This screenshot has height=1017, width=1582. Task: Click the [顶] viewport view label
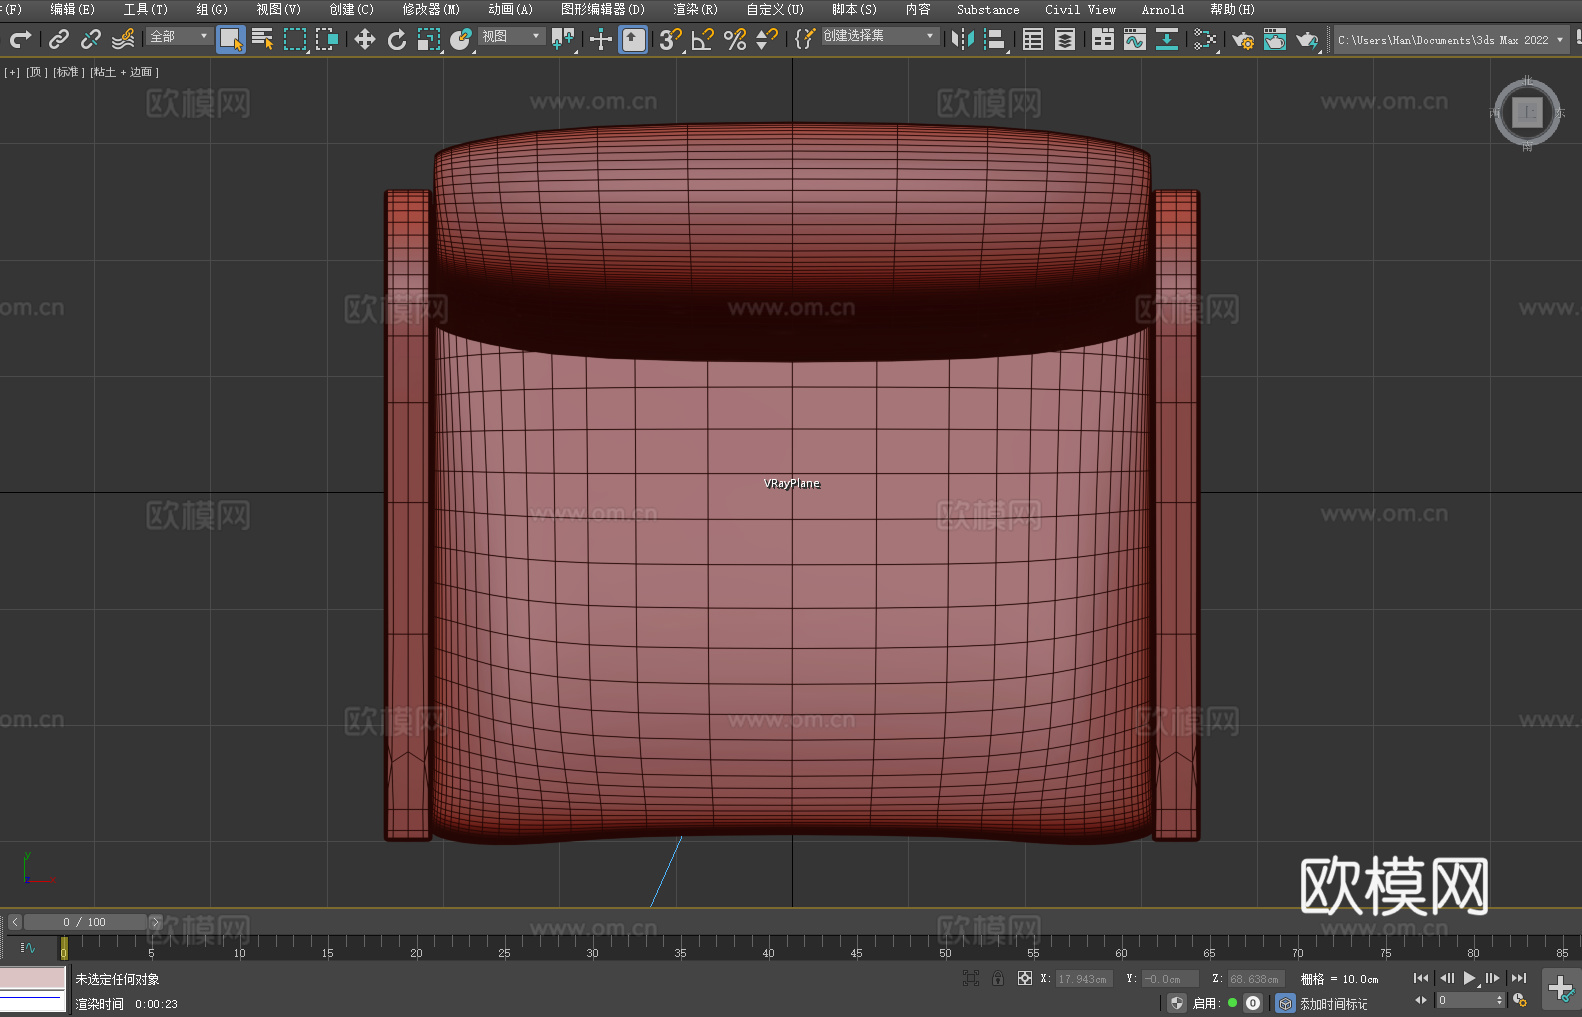click(x=36, y=72)
